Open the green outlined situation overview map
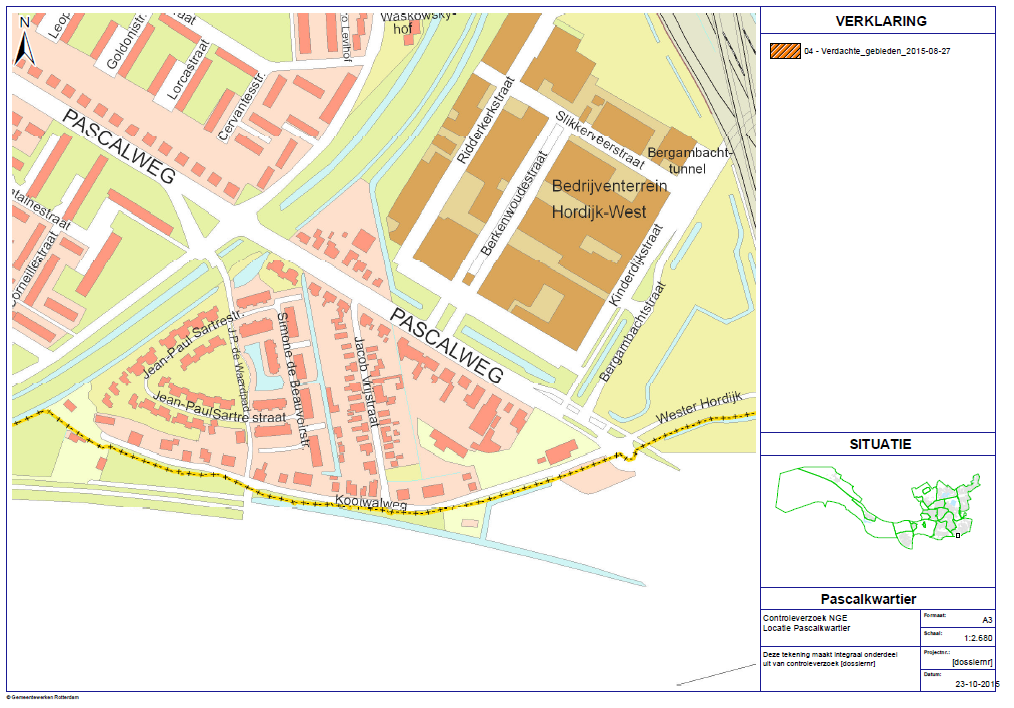The height and width of the screenshot is (708, 1014). [878, 508]
